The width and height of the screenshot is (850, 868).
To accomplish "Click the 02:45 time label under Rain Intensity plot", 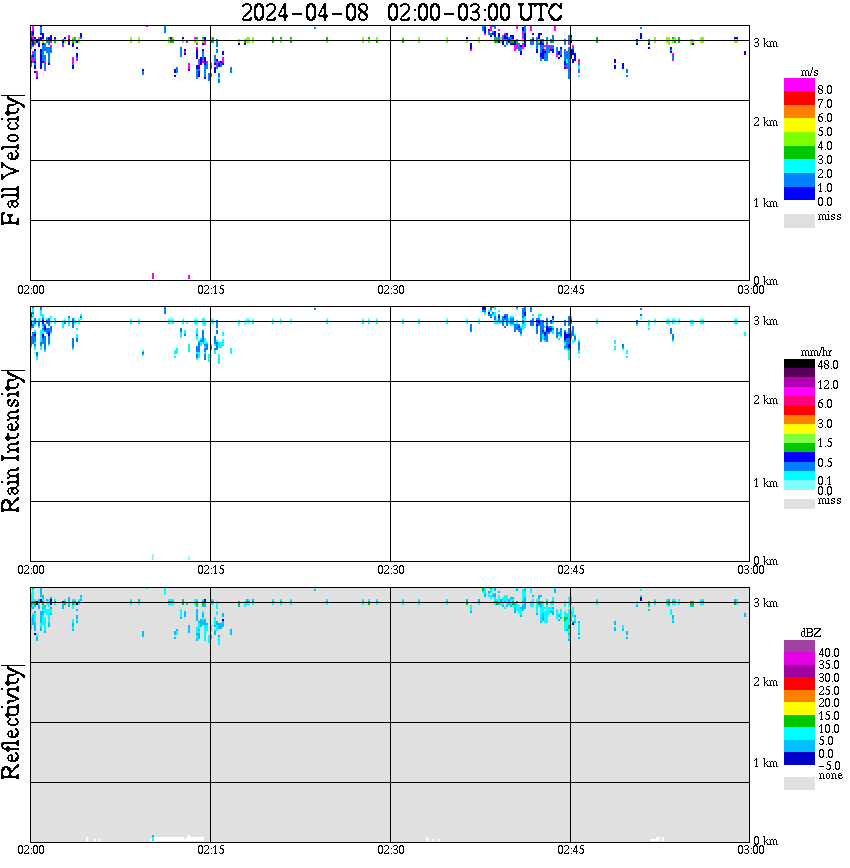I will [571, 570].
